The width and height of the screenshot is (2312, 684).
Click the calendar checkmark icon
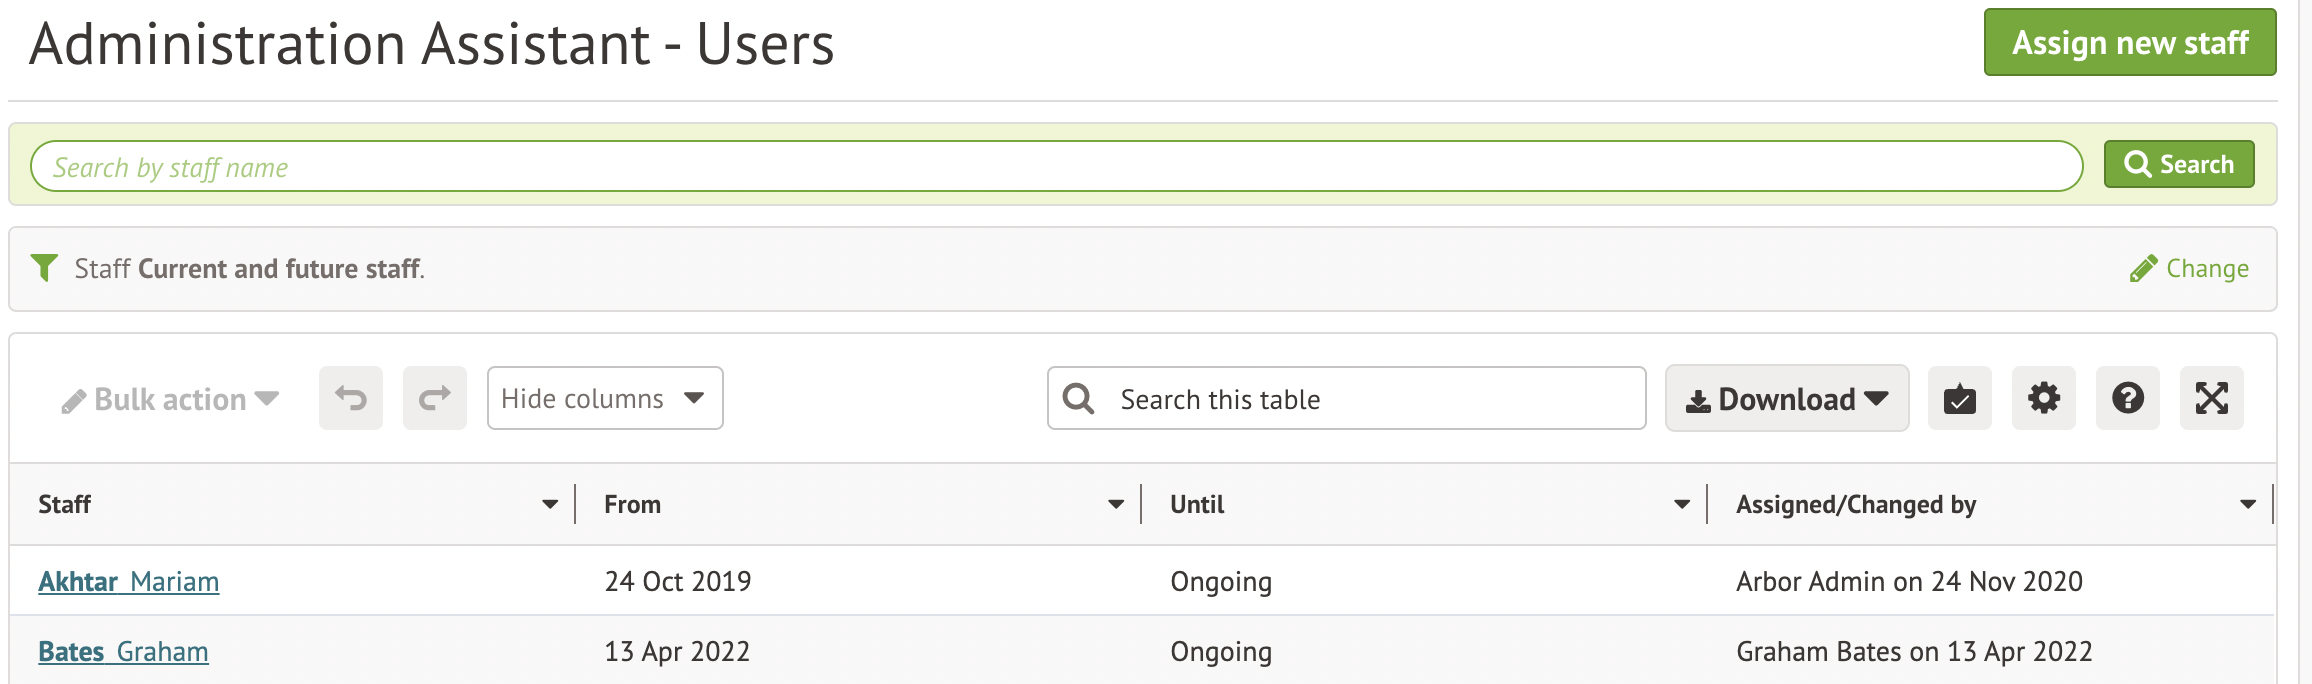pos(1959,398)
